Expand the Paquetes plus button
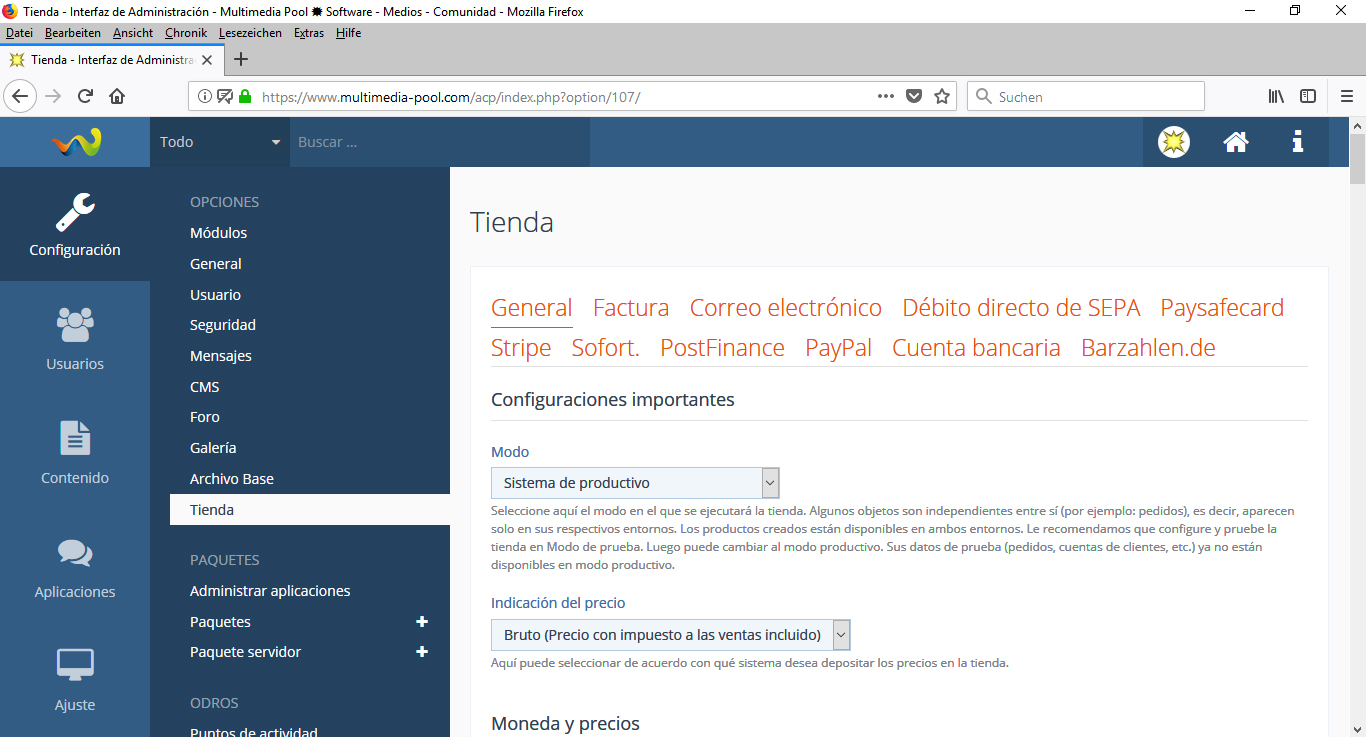This screenshot has width=1366, height=737. 422,622
